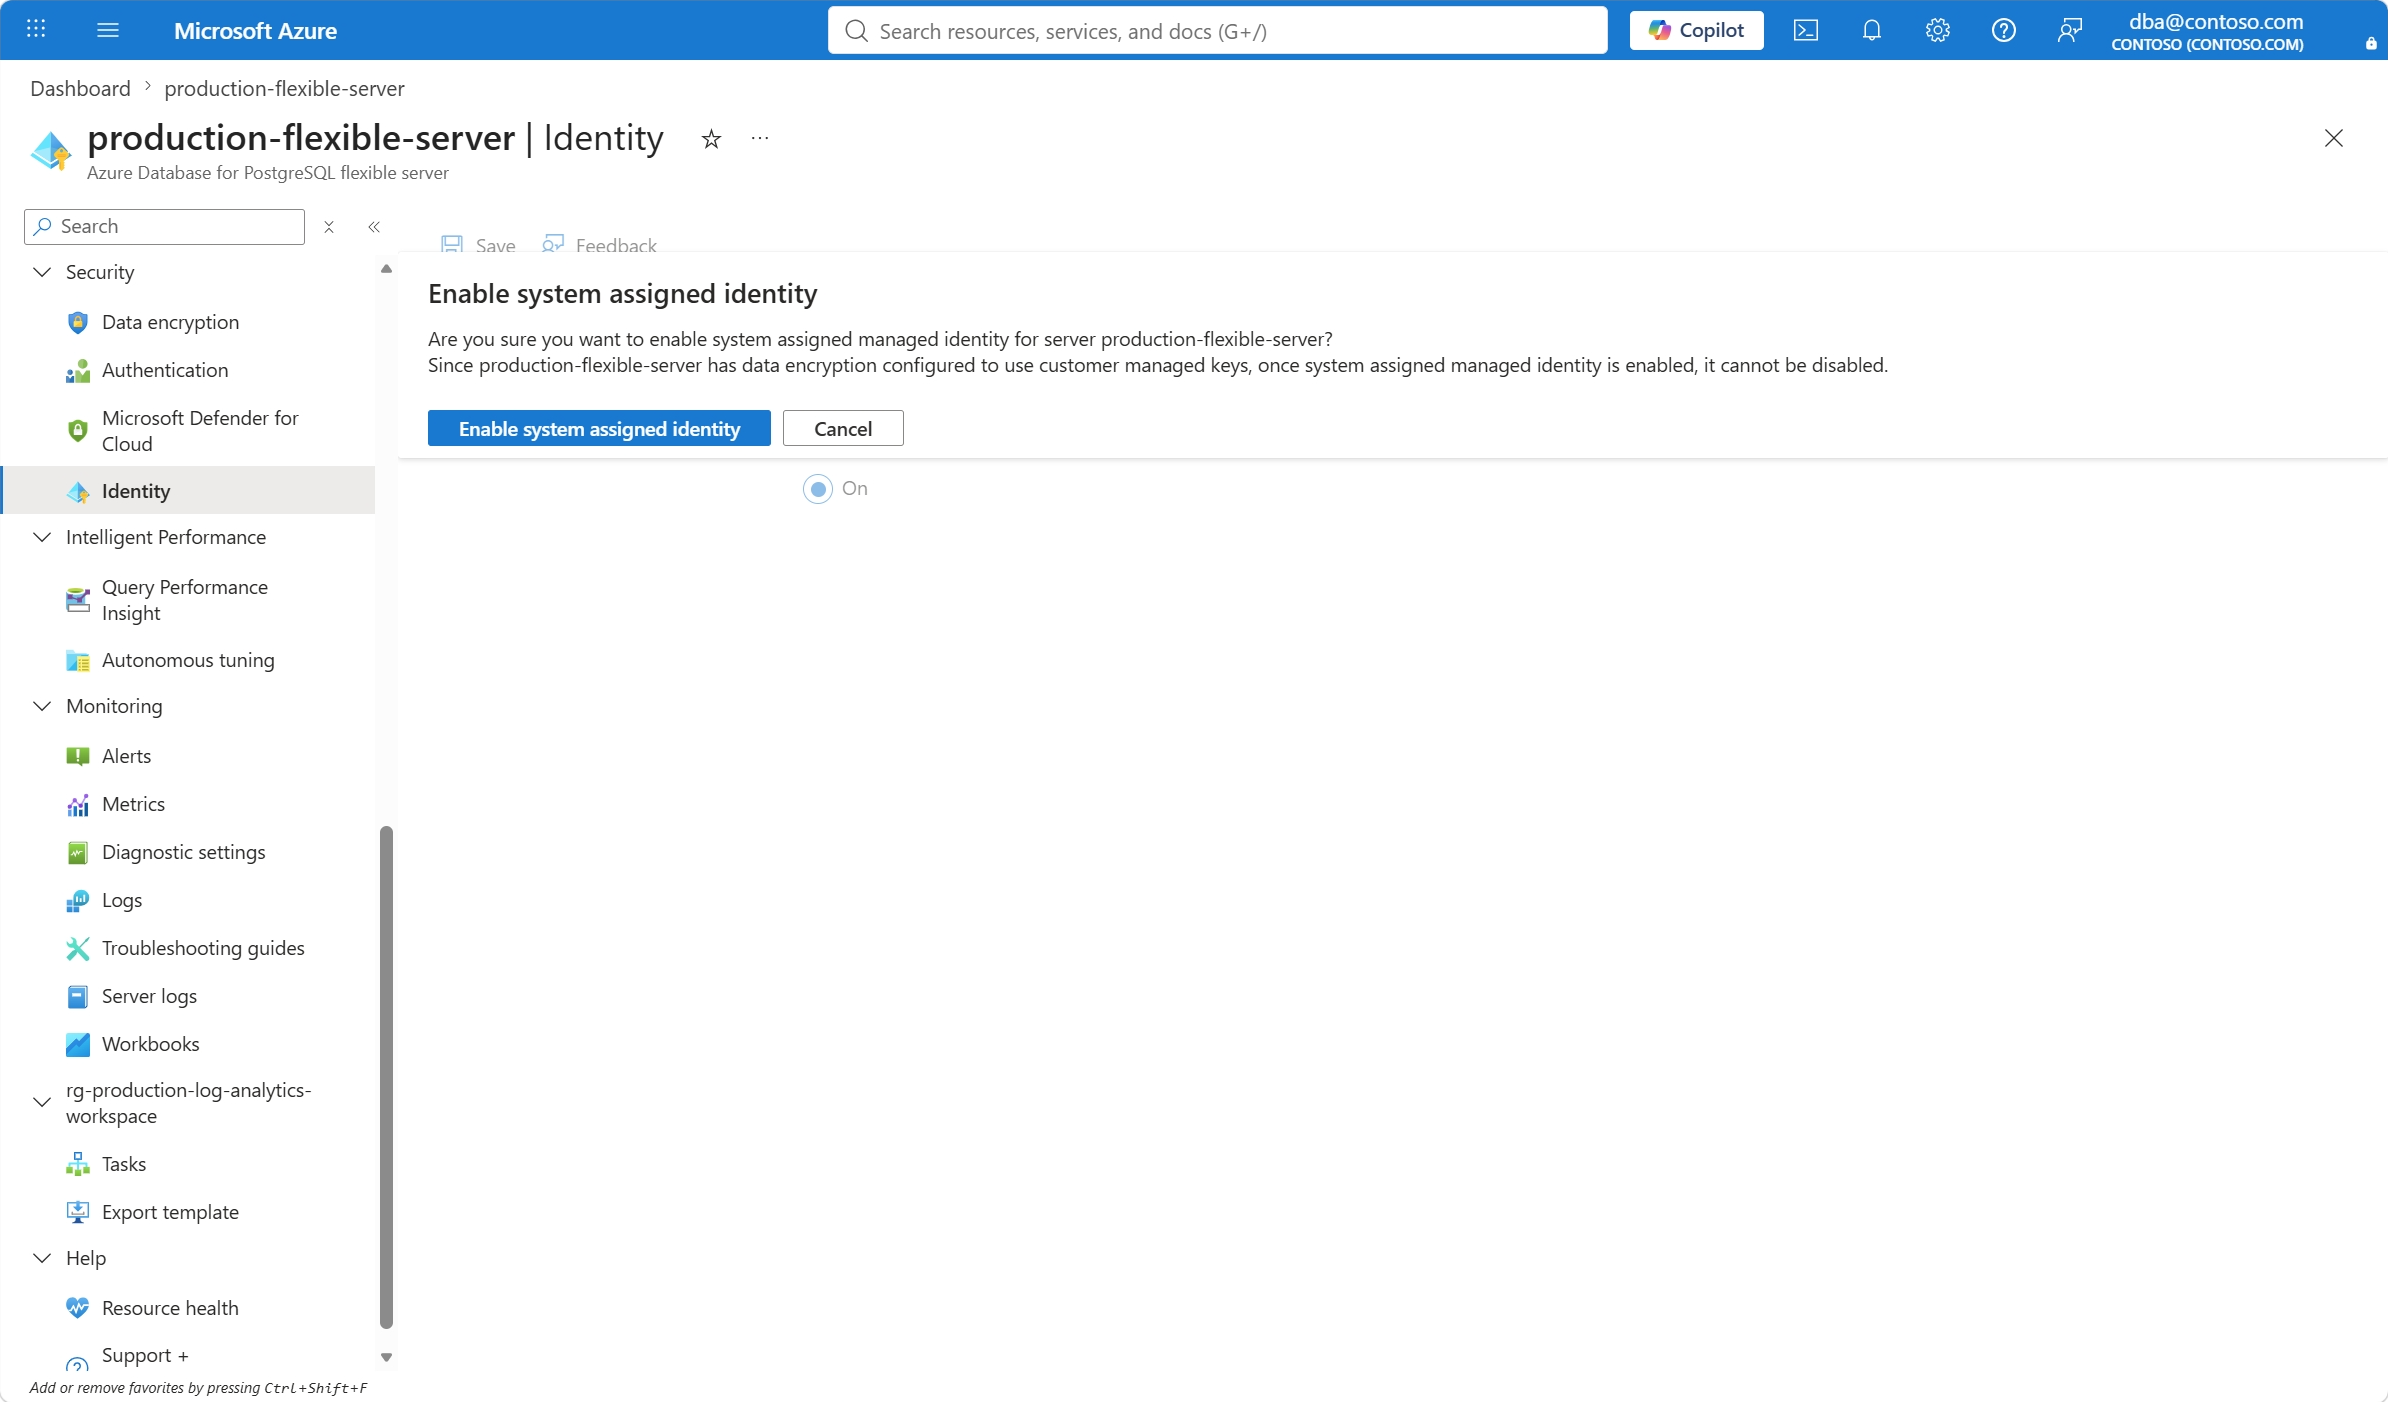Screen dimensions: 2388x1402
Task: Cancel the enable identity dialog
Action: [843, 428]
